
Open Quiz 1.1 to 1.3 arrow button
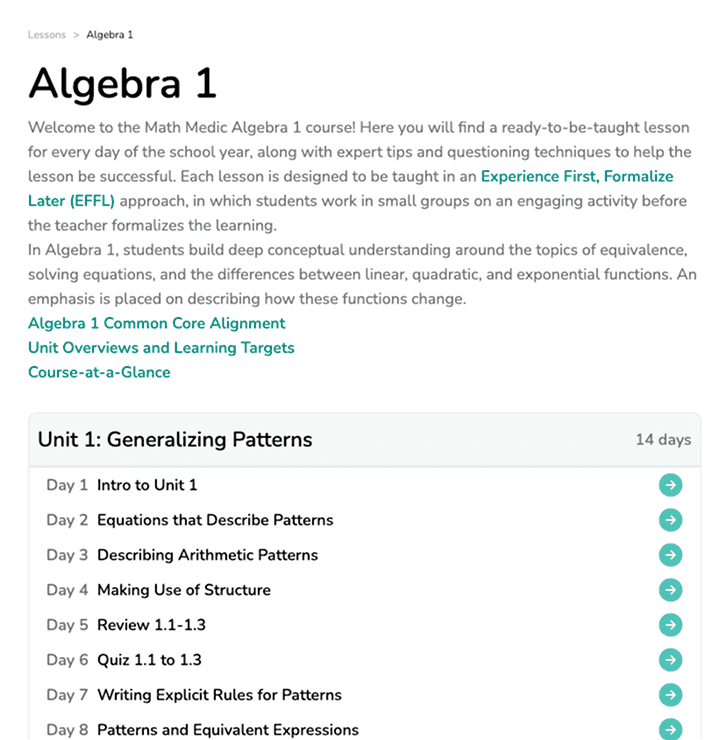[x=670, y=660]
